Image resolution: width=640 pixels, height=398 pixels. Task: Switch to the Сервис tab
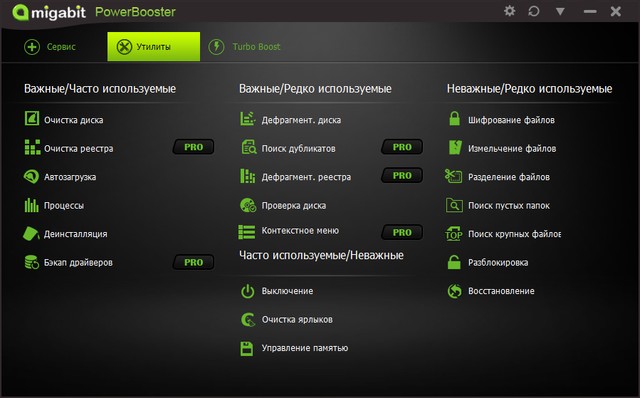coord(50,47)
